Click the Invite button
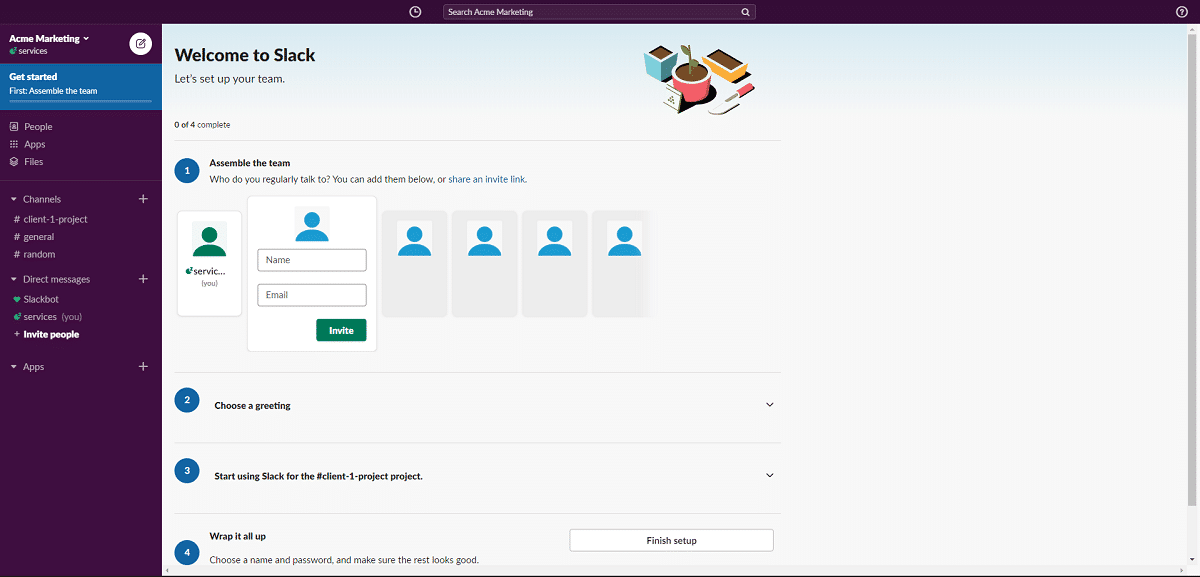This screenshot has width=1200, height=577. [341, 329]
